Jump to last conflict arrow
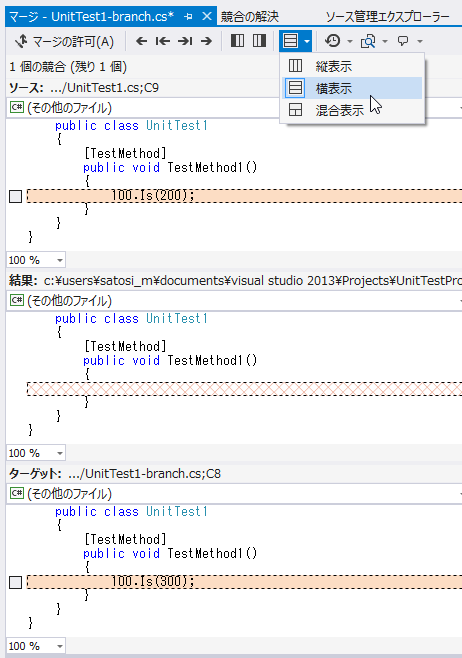 point(185,41)
